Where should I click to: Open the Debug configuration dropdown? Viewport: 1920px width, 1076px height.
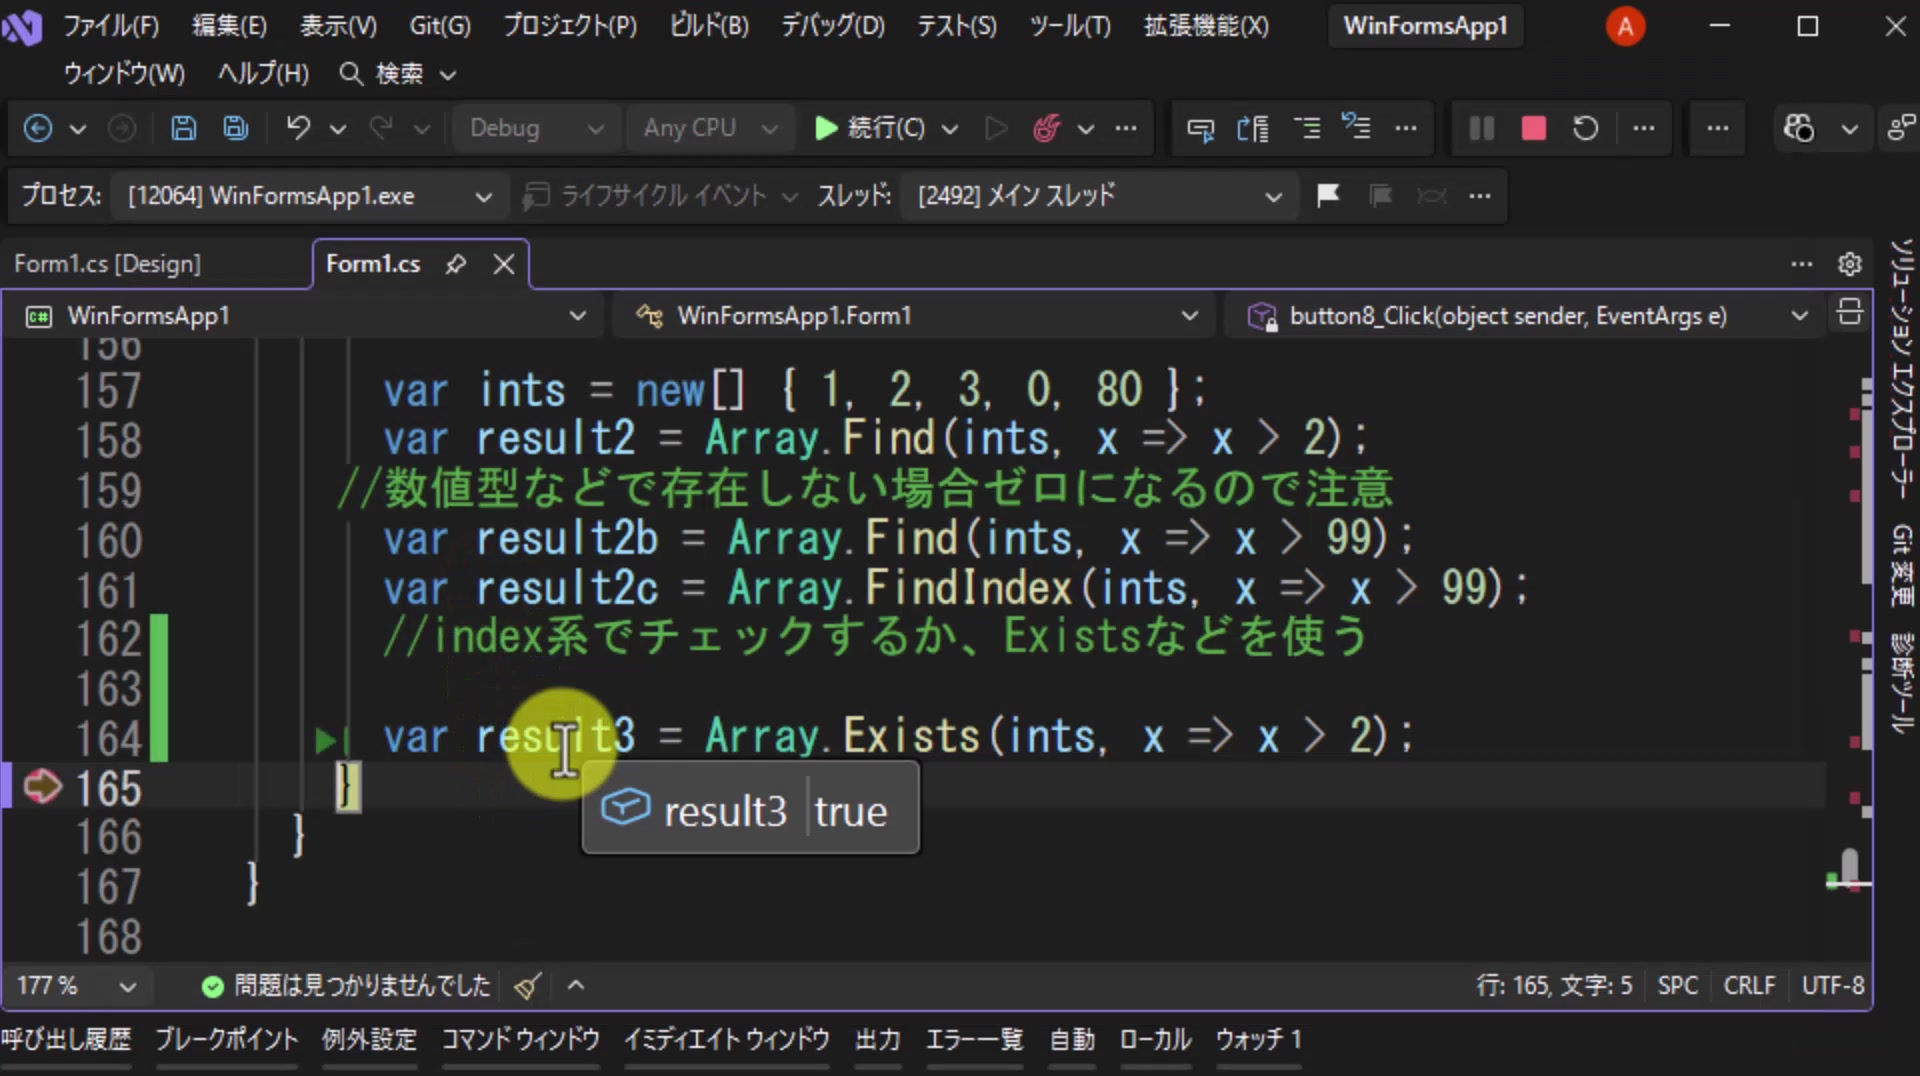coord(535,128)
